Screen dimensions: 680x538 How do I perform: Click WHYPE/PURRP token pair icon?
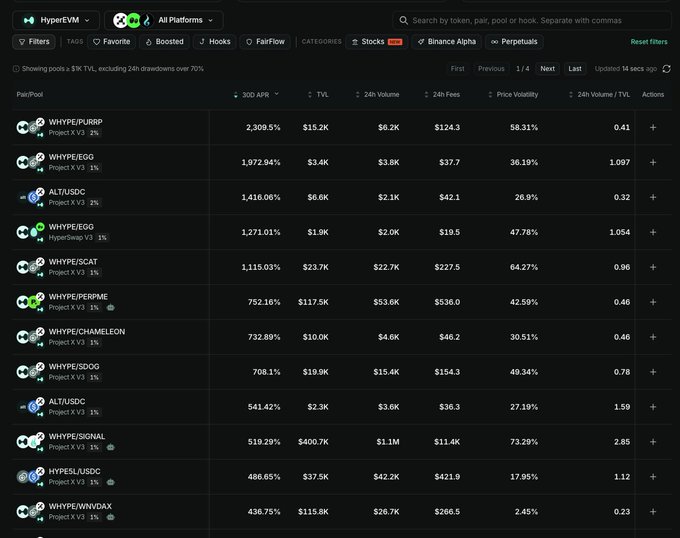pos(30,127)
